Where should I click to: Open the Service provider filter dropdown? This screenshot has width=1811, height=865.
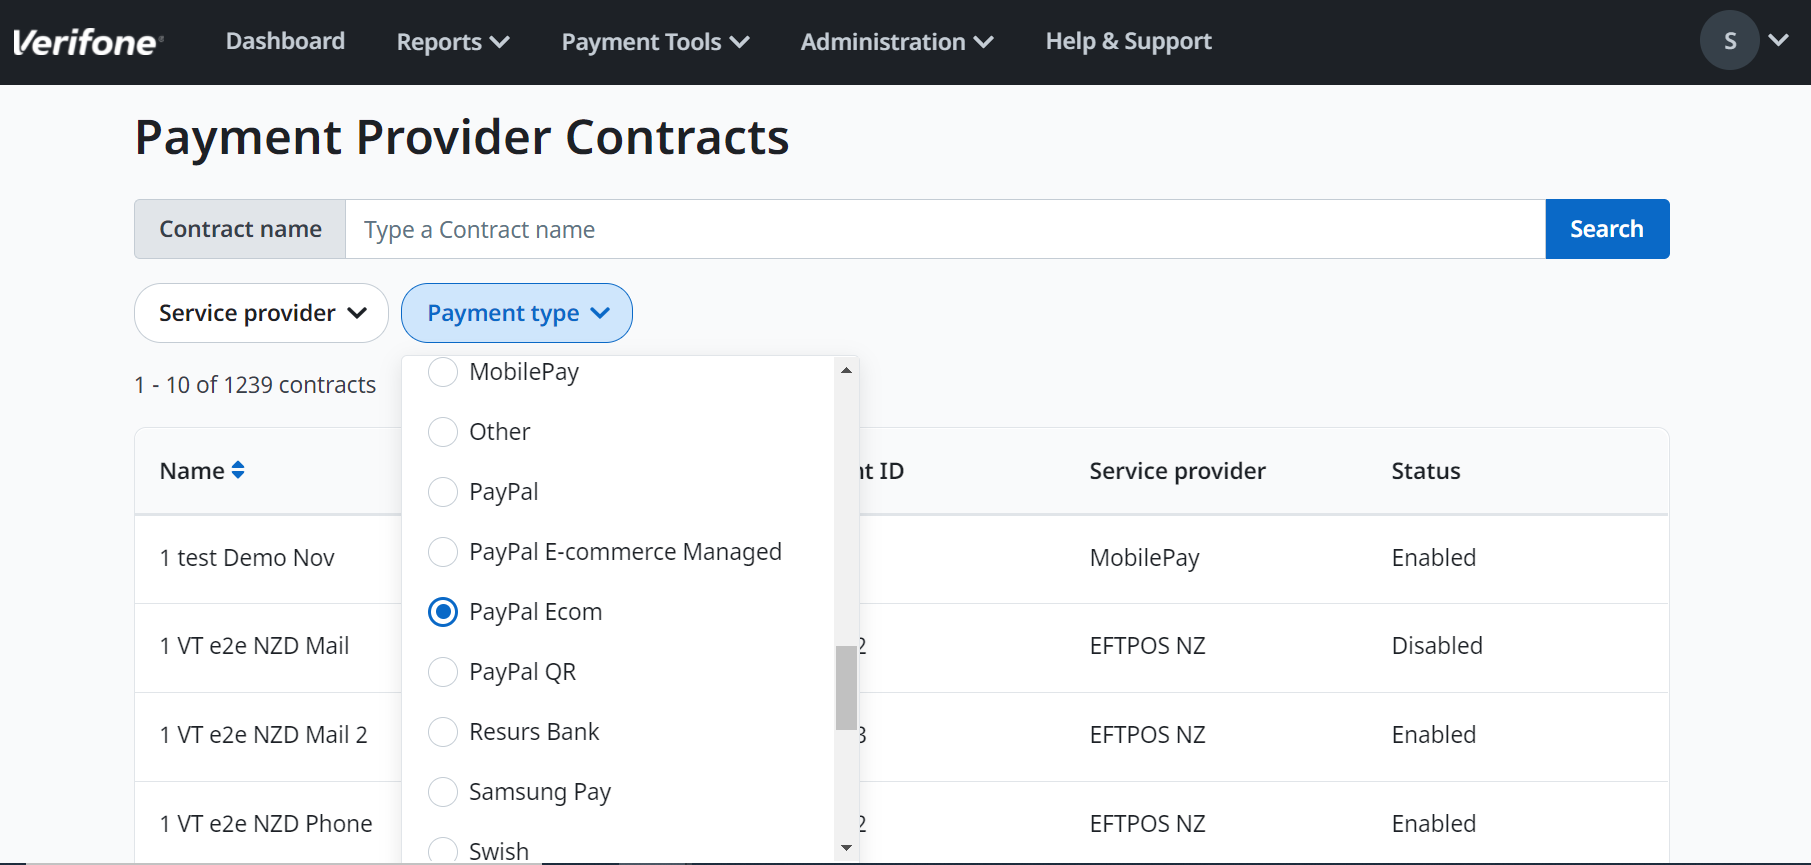coord(260,312)
